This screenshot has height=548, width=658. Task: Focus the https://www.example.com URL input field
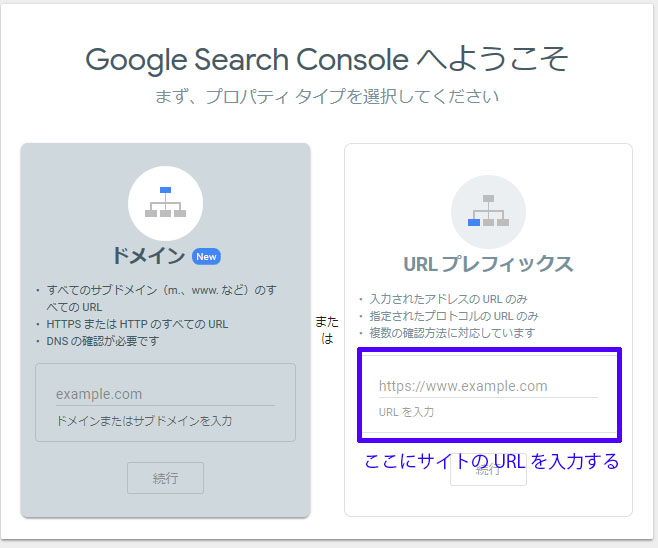(488, 386)
